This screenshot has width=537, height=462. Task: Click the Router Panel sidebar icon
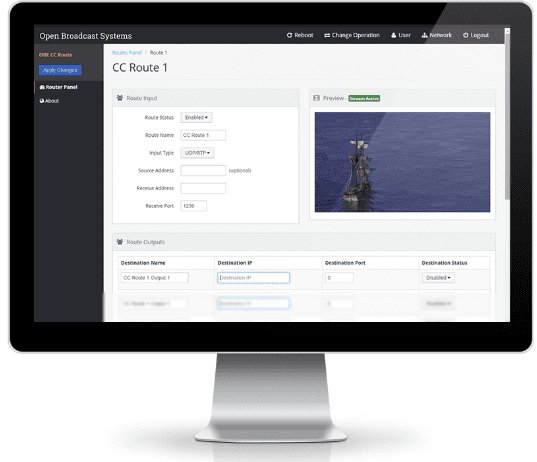point(42,87)
